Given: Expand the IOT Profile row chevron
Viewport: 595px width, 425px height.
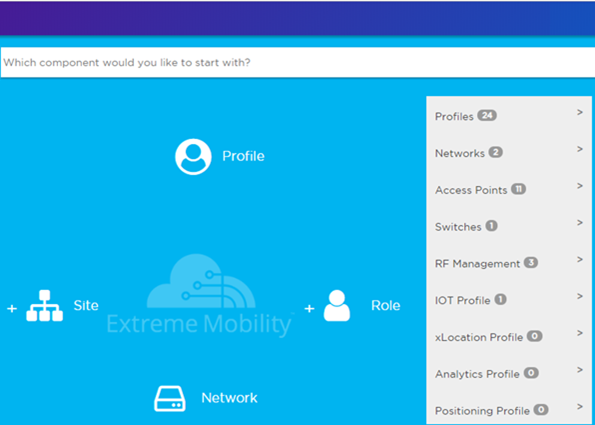Looking at the screenshot, I should click(x=580, y=296).
